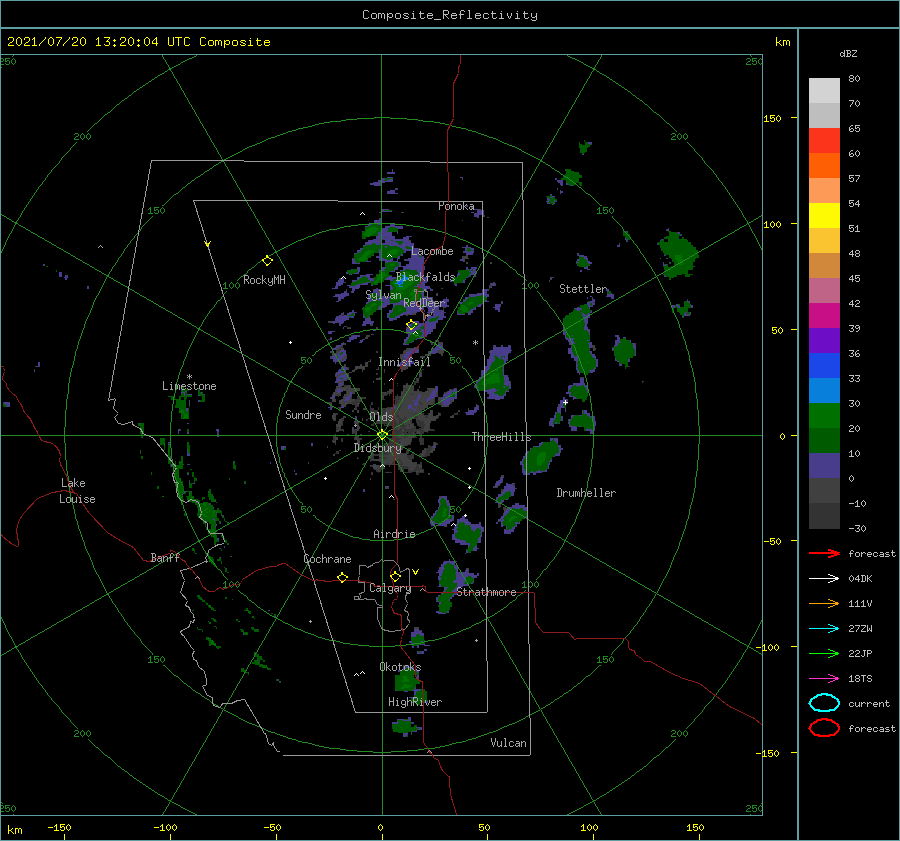Click the dBZ legend heading
Viewport: 900px width, 841px height.
pos(848,53)
